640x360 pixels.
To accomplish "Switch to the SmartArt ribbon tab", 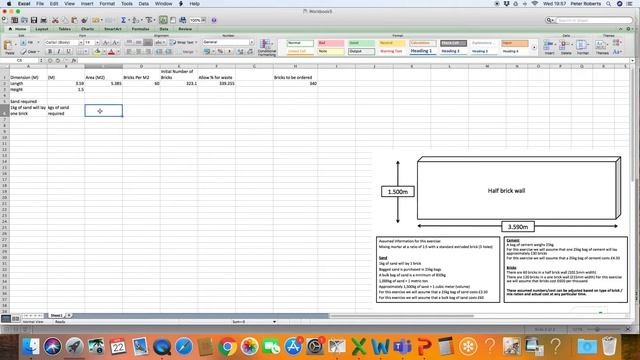I will tap(113, 29).
